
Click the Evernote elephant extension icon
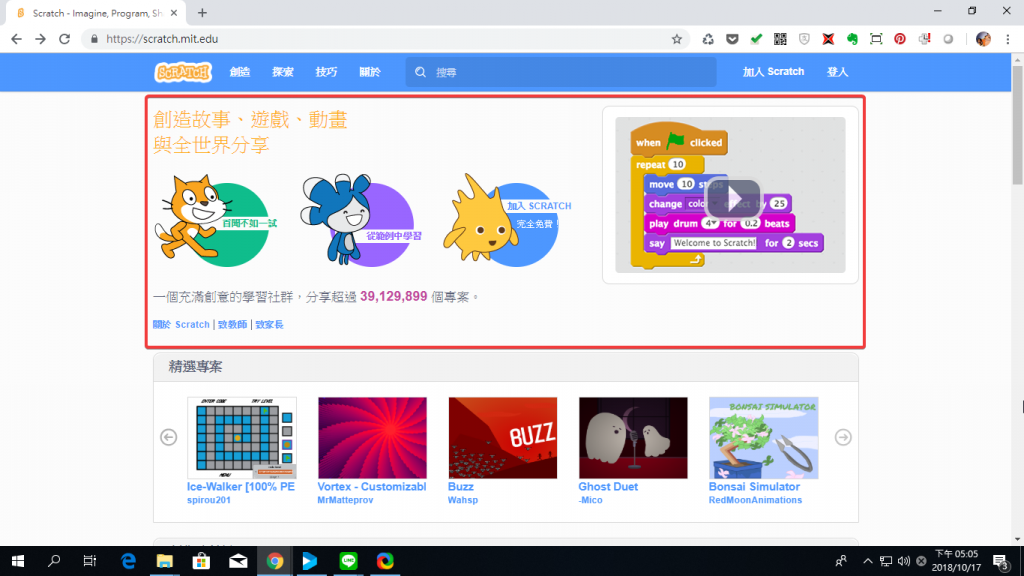tap(852, 39)
